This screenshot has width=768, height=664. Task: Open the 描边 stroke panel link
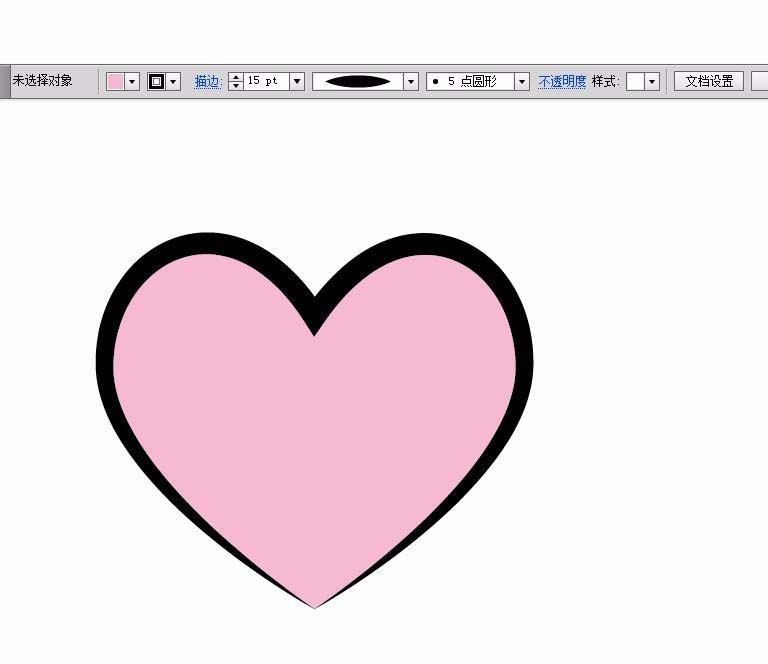tap(208, 81)
